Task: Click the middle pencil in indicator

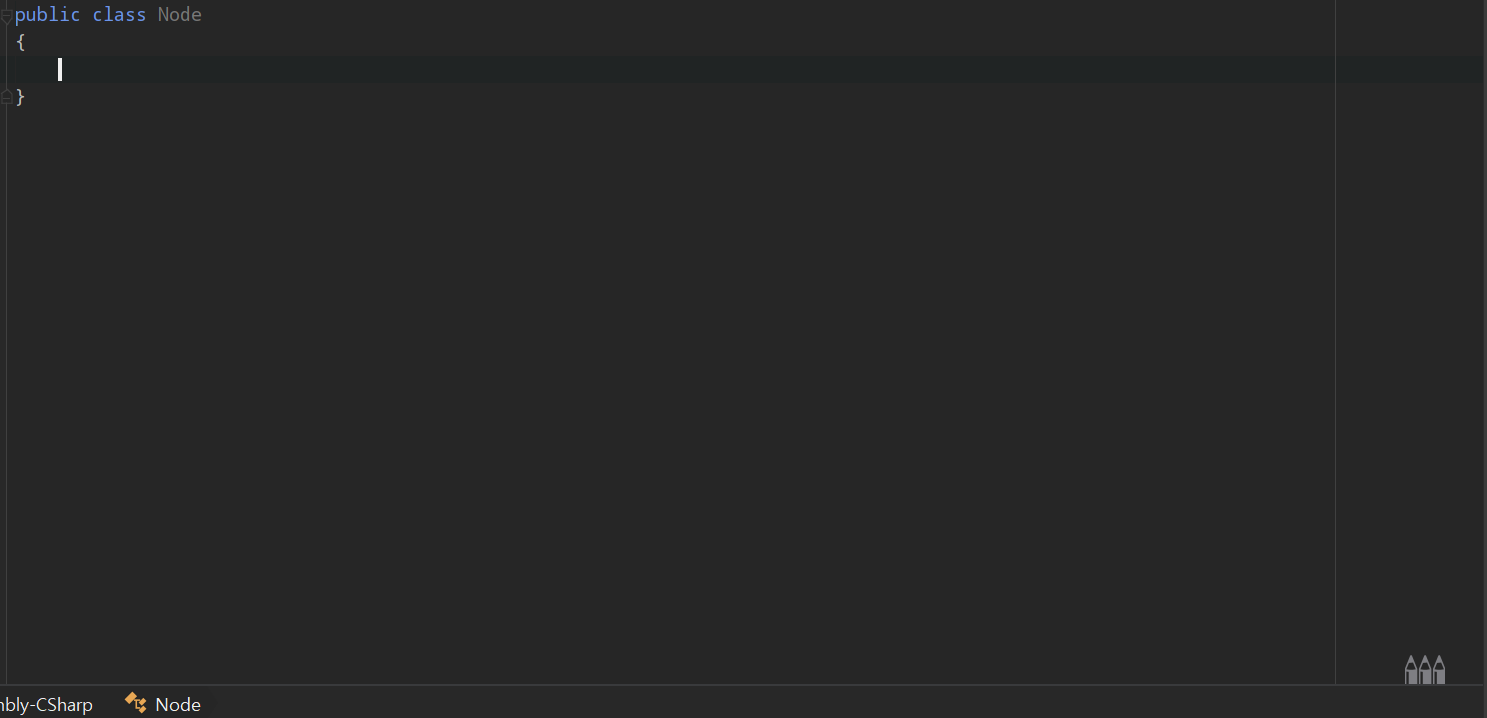Action: [x=1425, y=669]
